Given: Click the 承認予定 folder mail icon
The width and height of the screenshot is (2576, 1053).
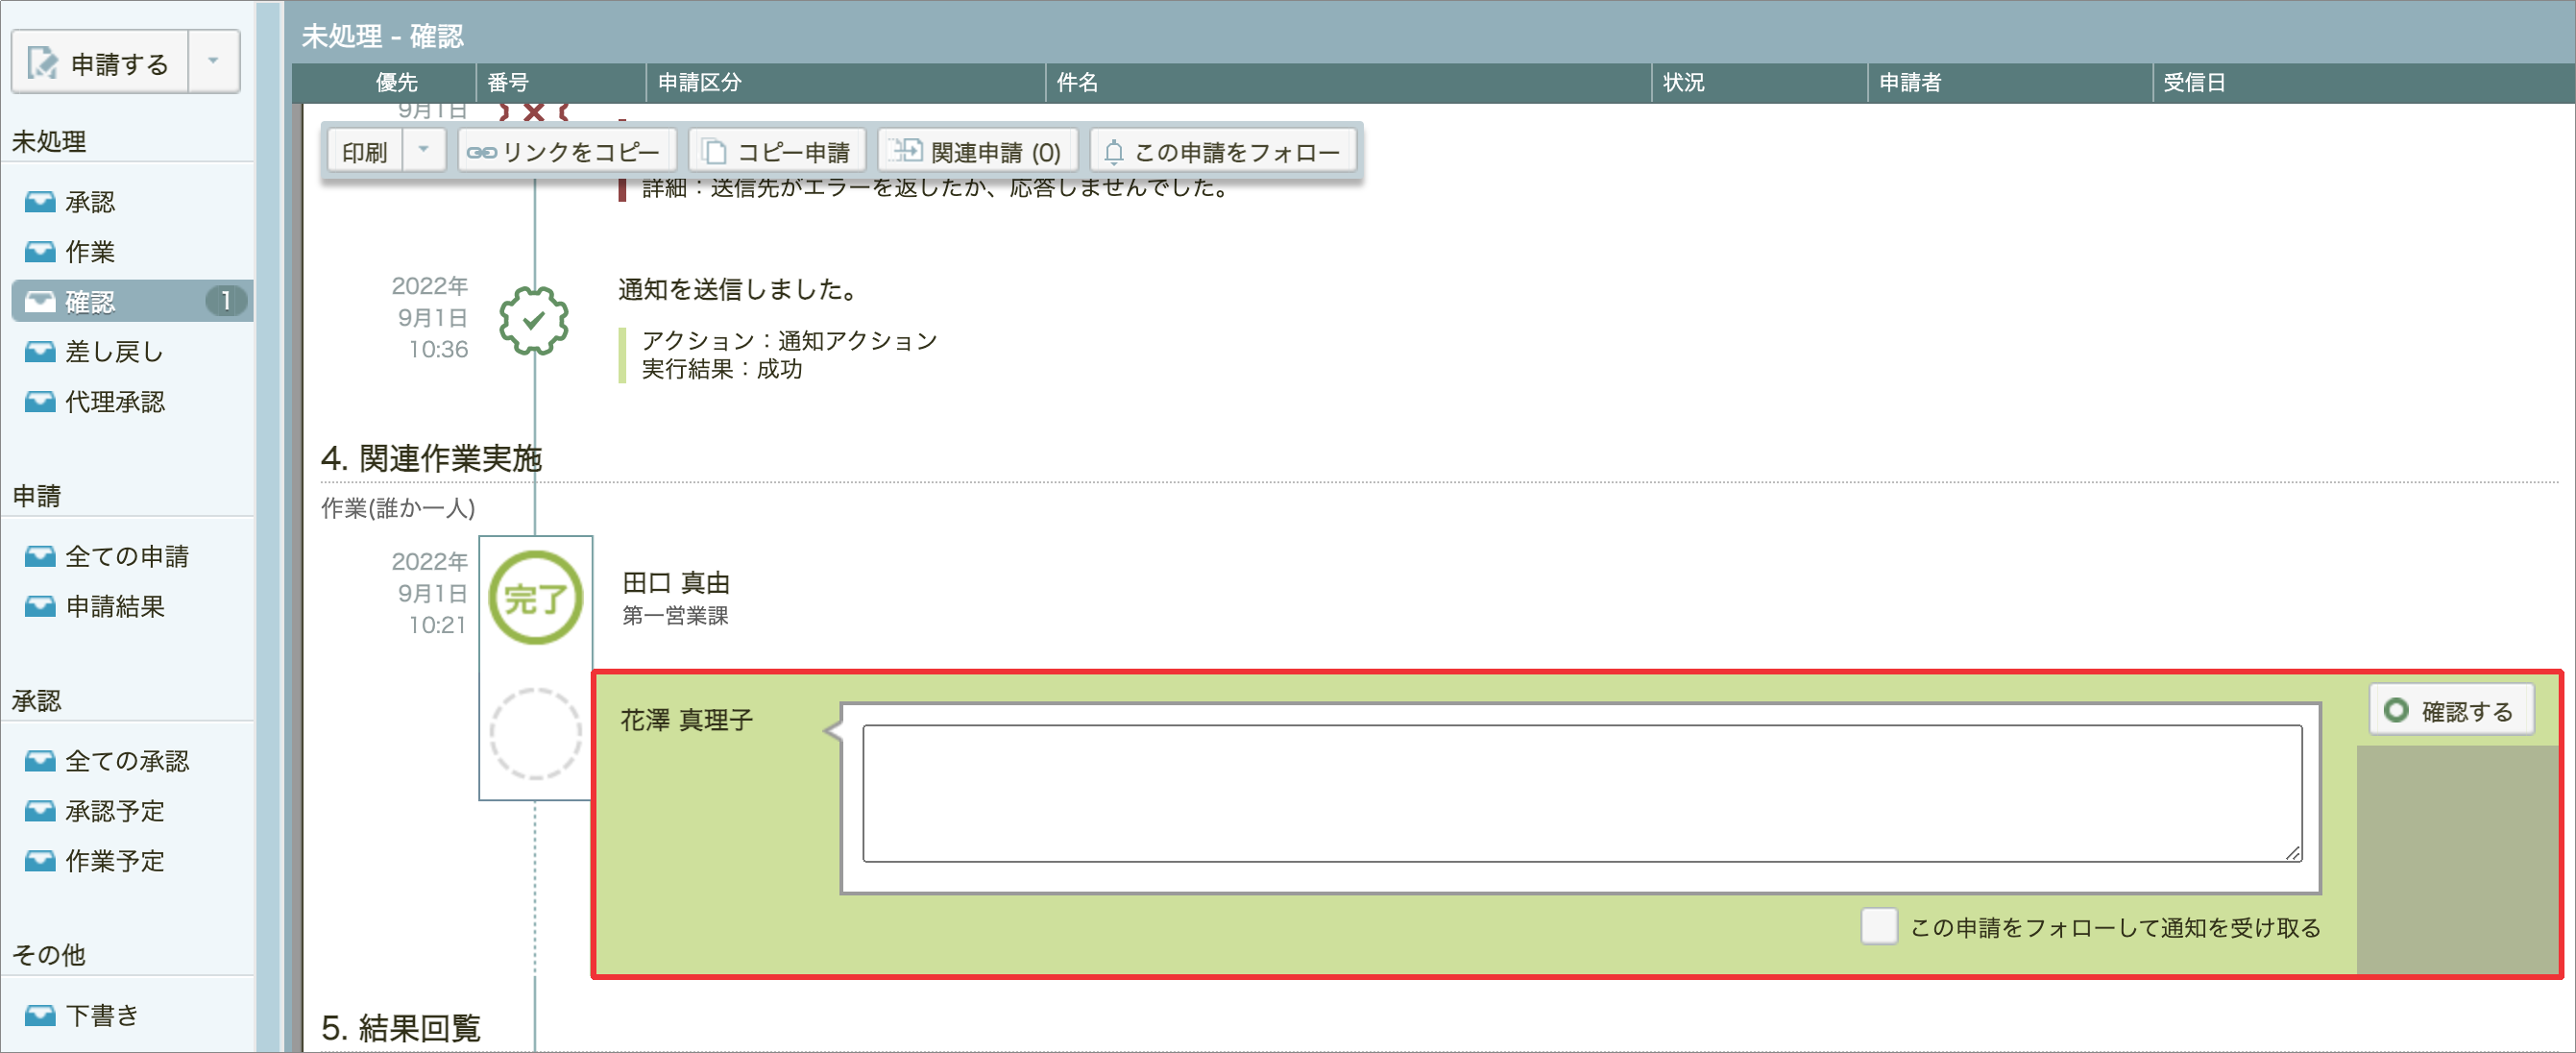Looking at the screenshot, I should coord(40,811).
